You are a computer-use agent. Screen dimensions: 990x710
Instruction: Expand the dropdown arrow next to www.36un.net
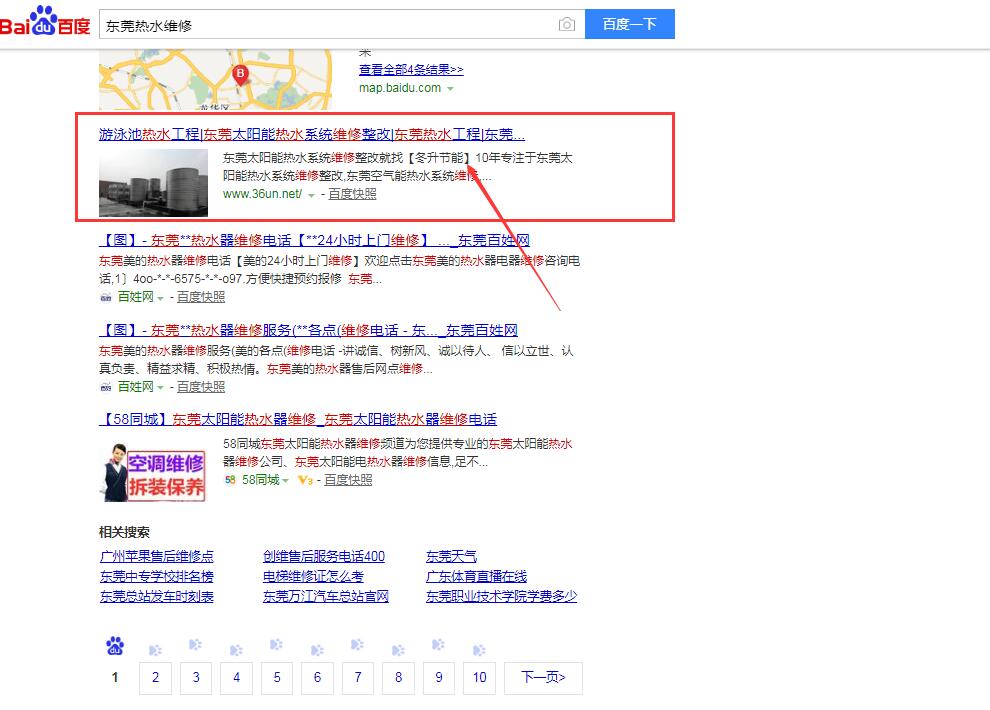coord(311,195)
